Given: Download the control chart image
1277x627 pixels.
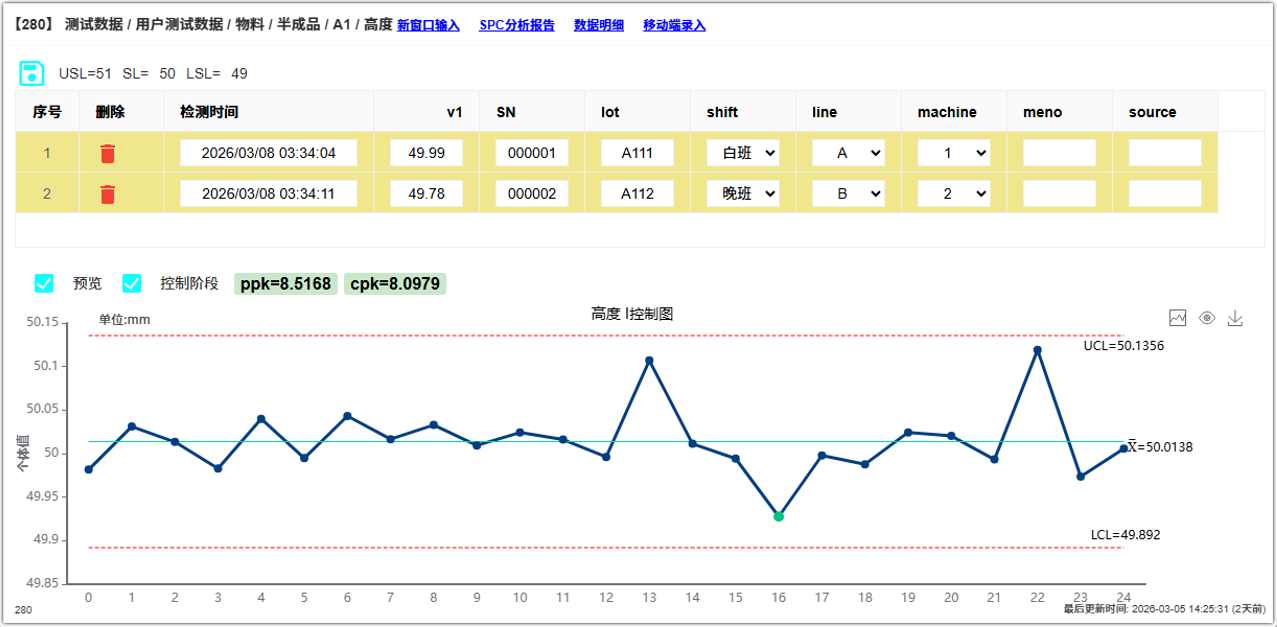Looking at the screenshot, I should point(1235,318).
